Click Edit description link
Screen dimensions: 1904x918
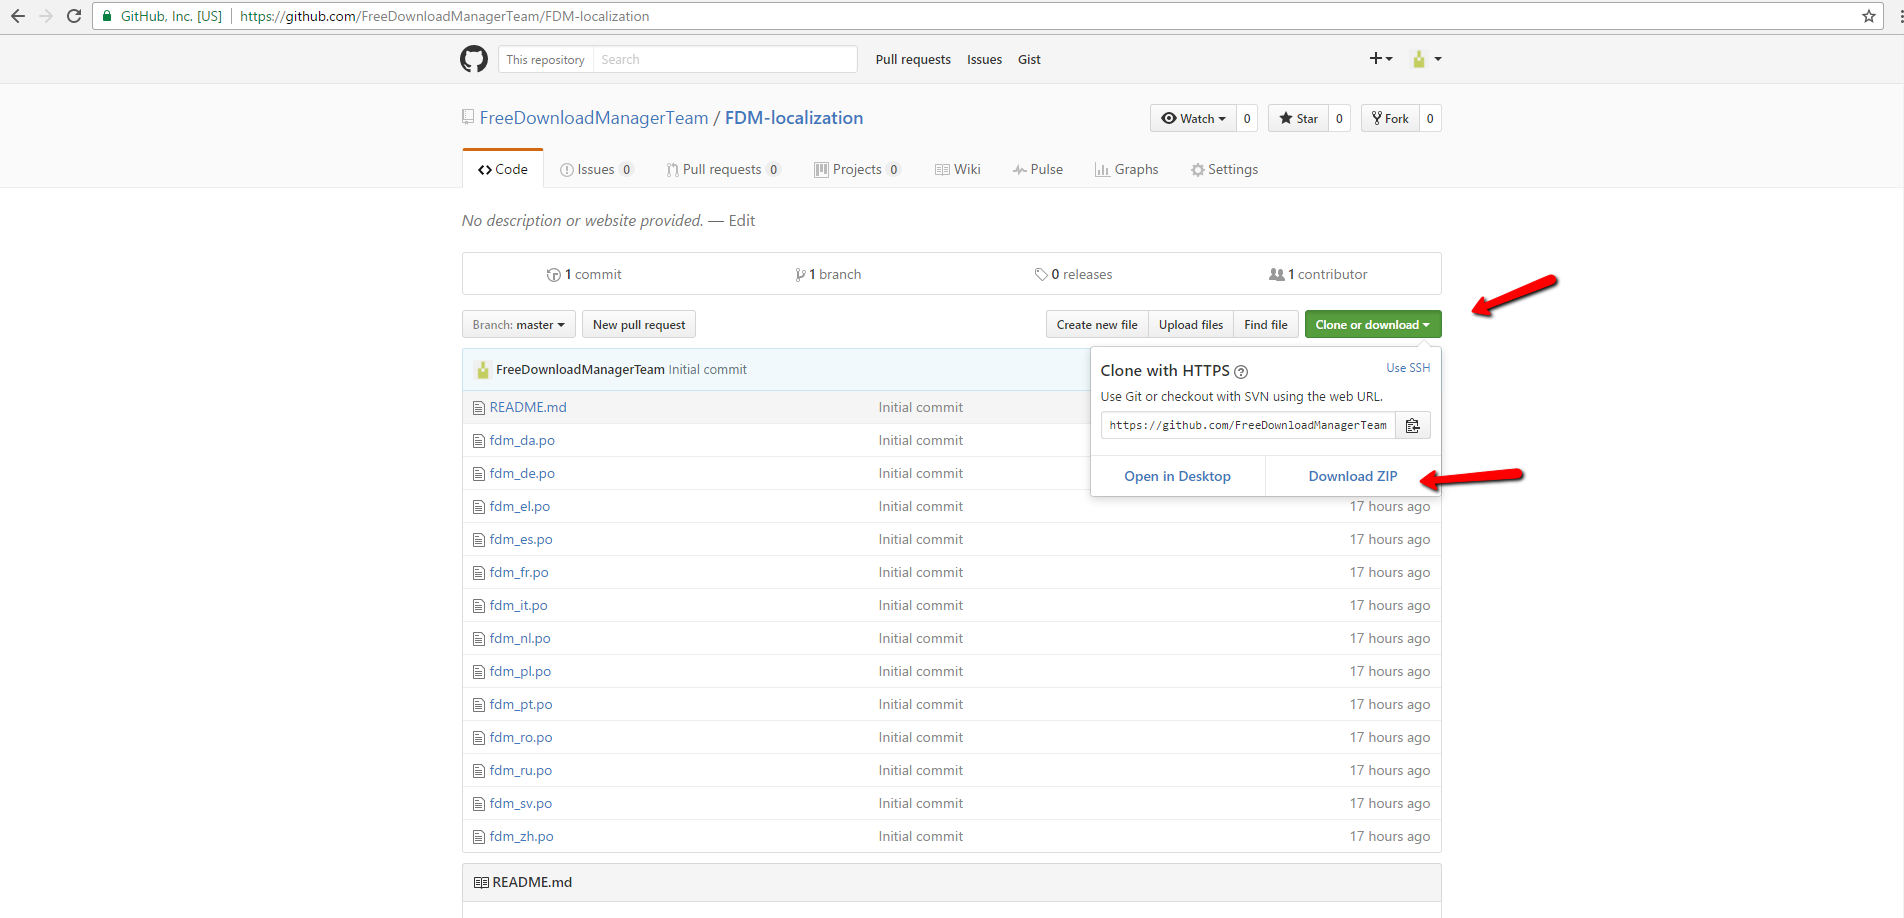pos(742,221)
